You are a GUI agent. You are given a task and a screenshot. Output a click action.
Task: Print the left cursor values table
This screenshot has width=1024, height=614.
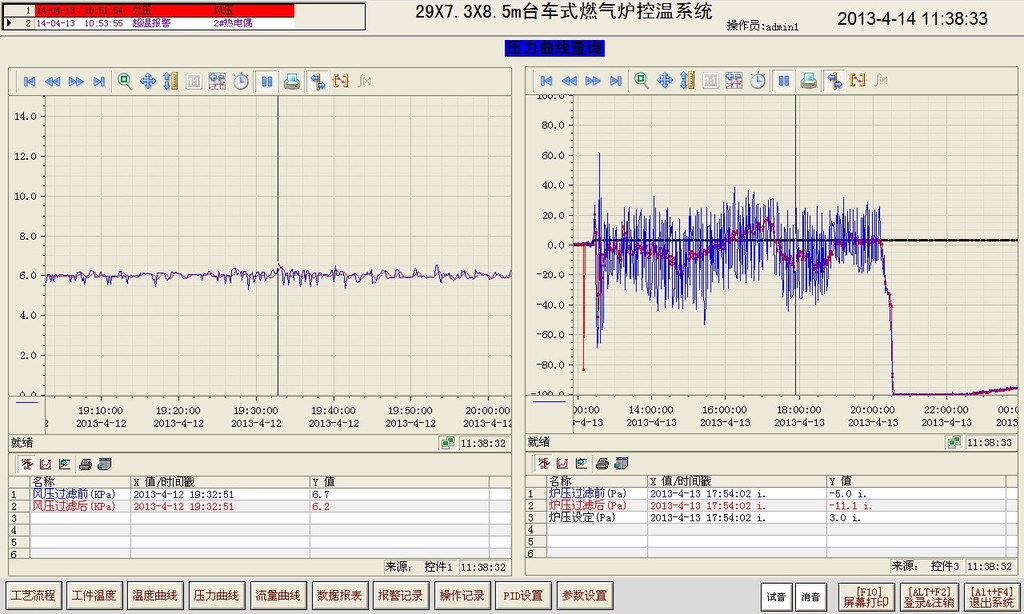coord(85,464)
